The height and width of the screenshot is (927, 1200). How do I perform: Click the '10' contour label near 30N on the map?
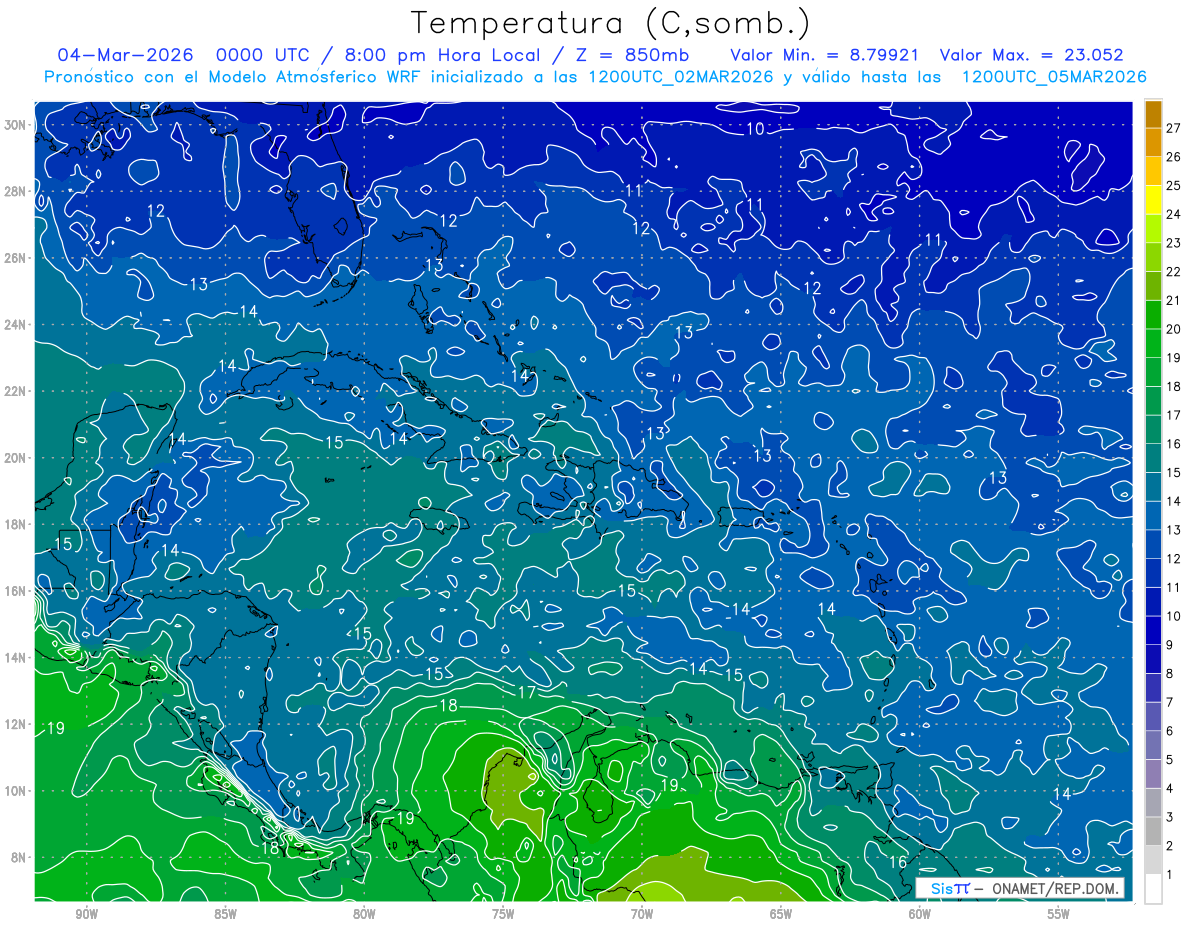[x=755, y=128]
